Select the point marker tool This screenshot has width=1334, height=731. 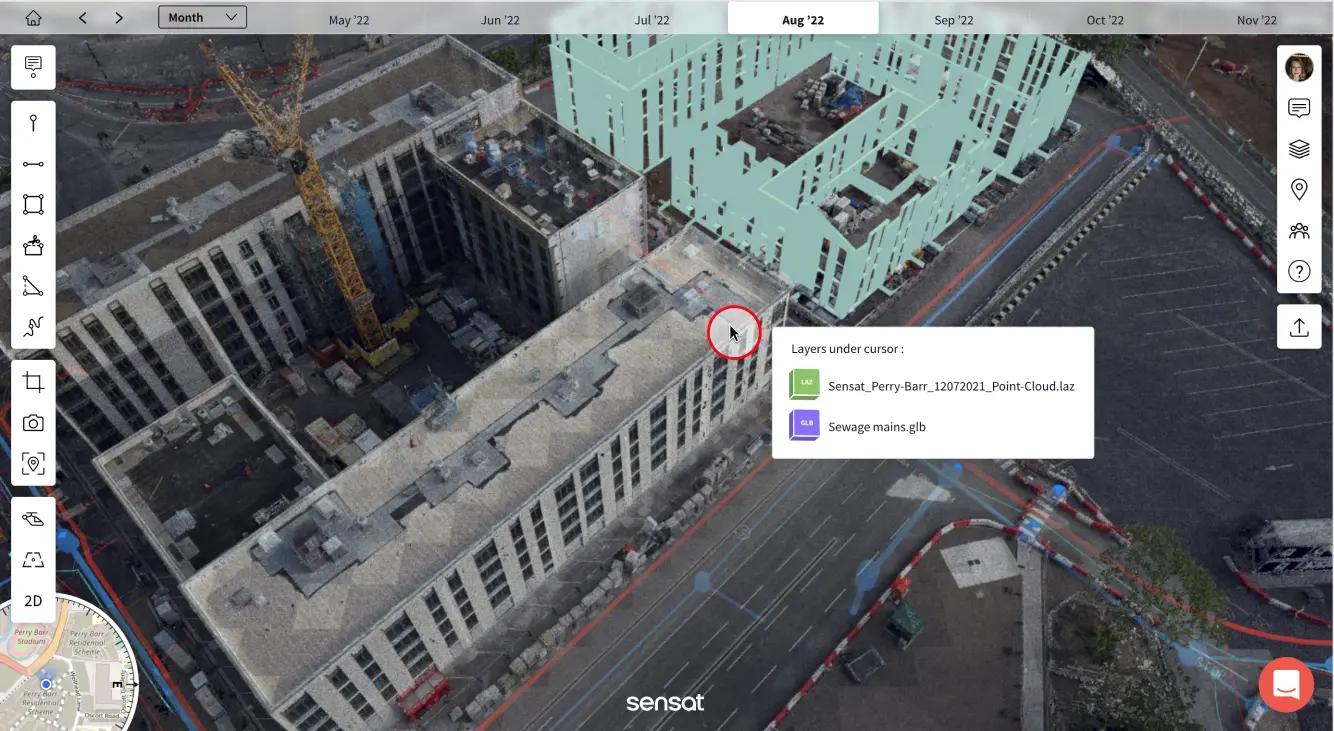[33, 123]
